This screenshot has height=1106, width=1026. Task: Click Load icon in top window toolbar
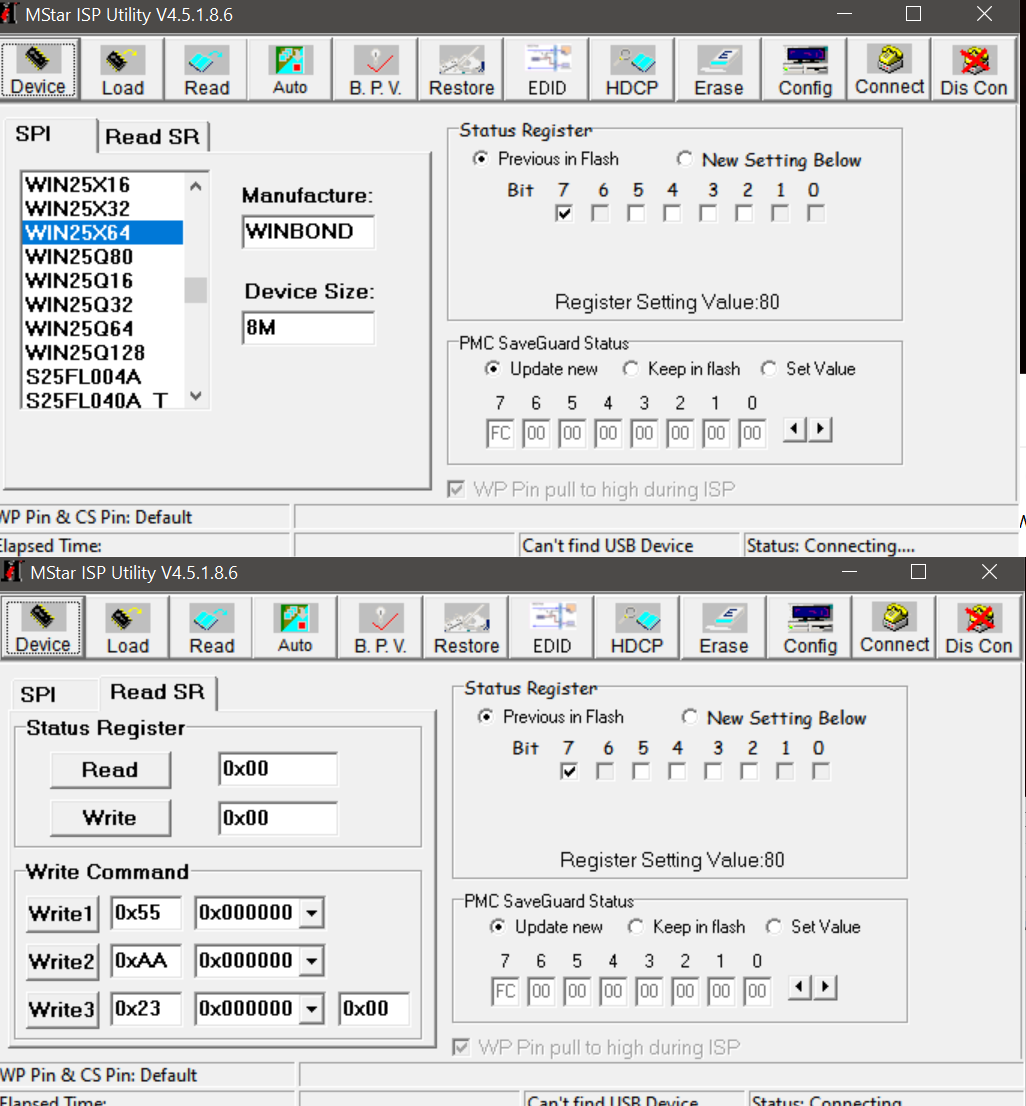tap(123, 69)
